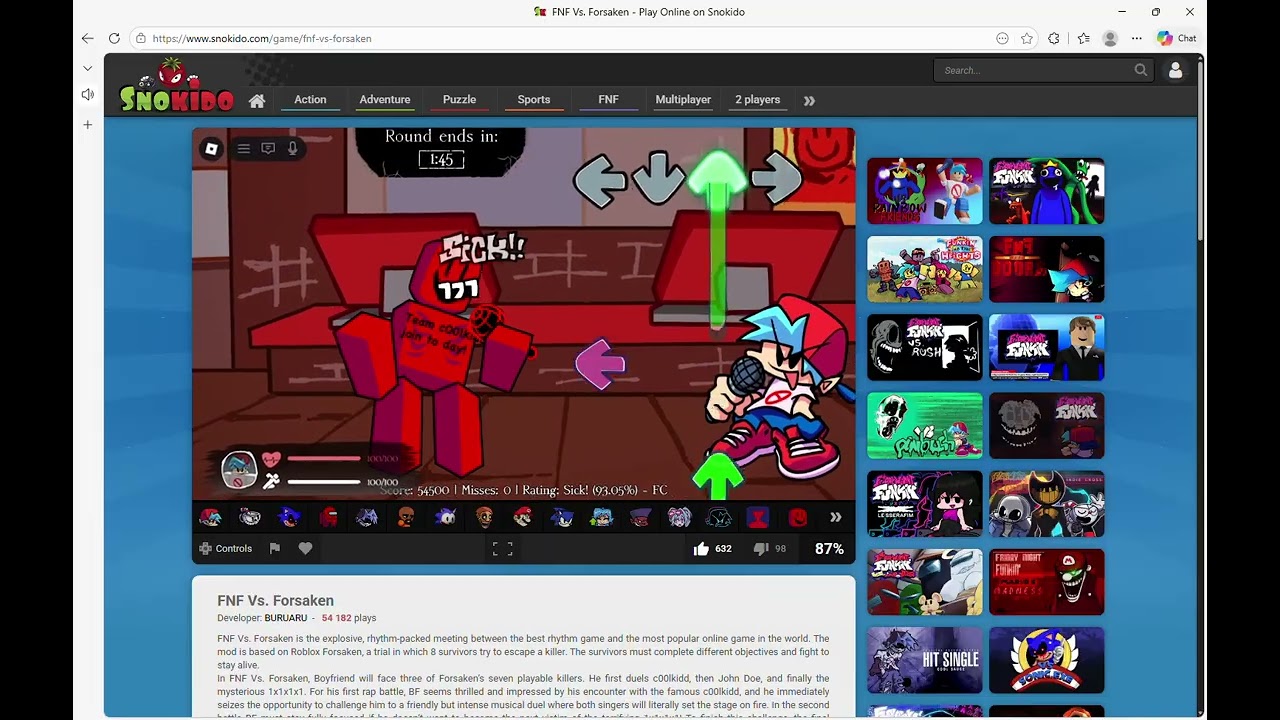
Task: Report the game with the flag icon
Action: coord(275,548)
